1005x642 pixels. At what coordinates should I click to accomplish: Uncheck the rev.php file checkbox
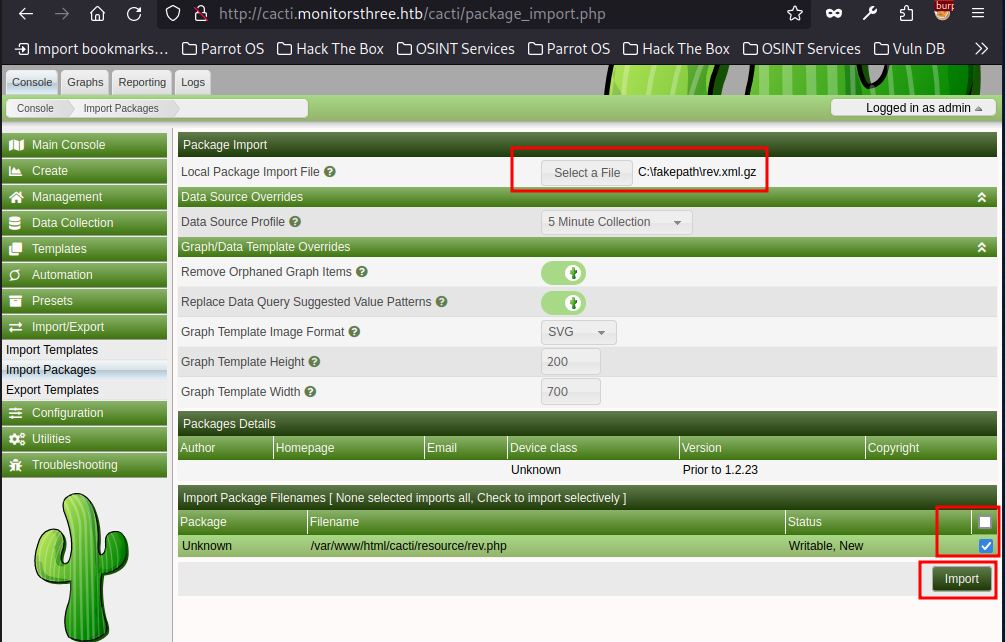pyautogui.click(x=986, y=546)
